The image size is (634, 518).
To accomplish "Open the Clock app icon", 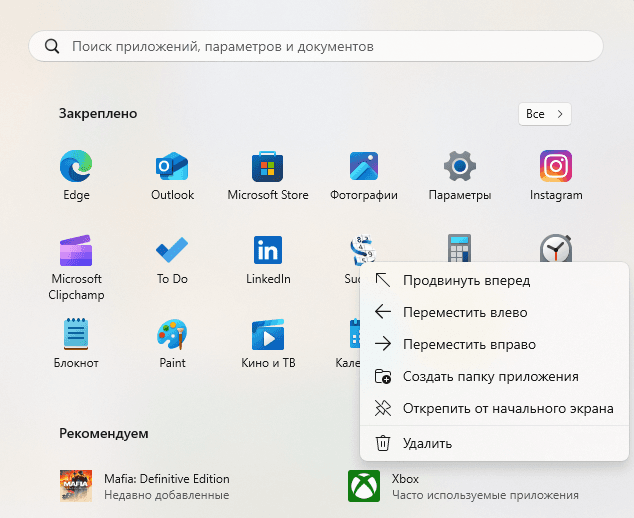I will 556,247.
